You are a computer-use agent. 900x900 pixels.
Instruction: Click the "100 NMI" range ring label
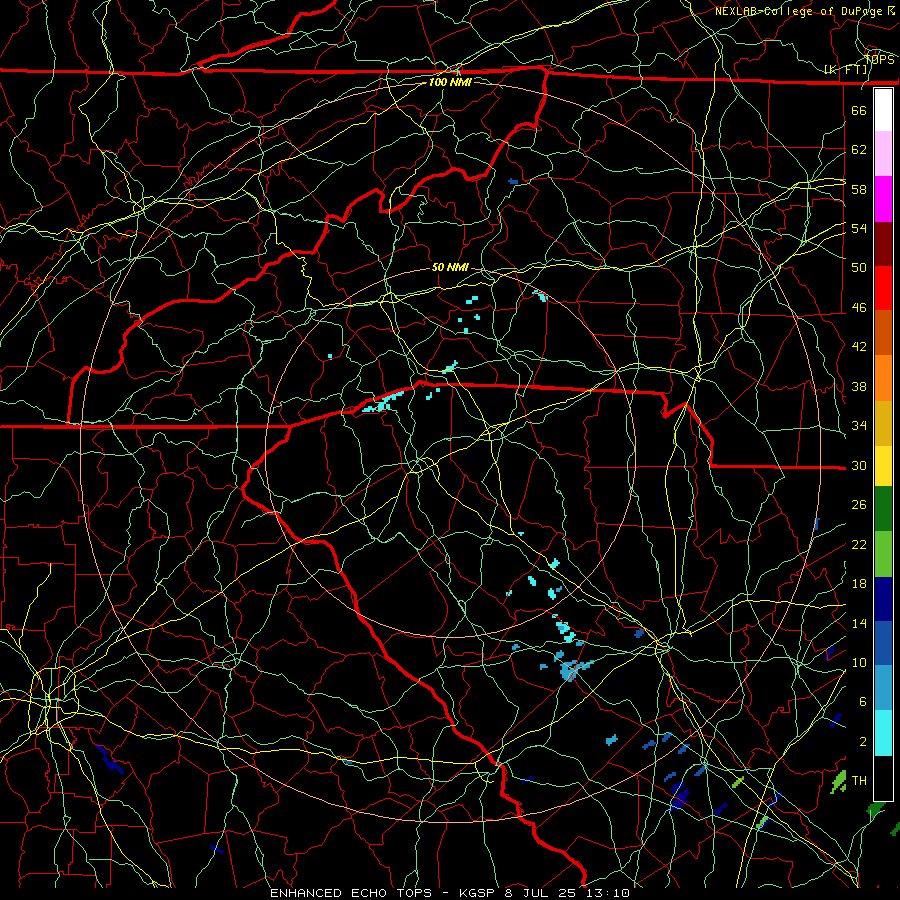(x=450, y=82)
